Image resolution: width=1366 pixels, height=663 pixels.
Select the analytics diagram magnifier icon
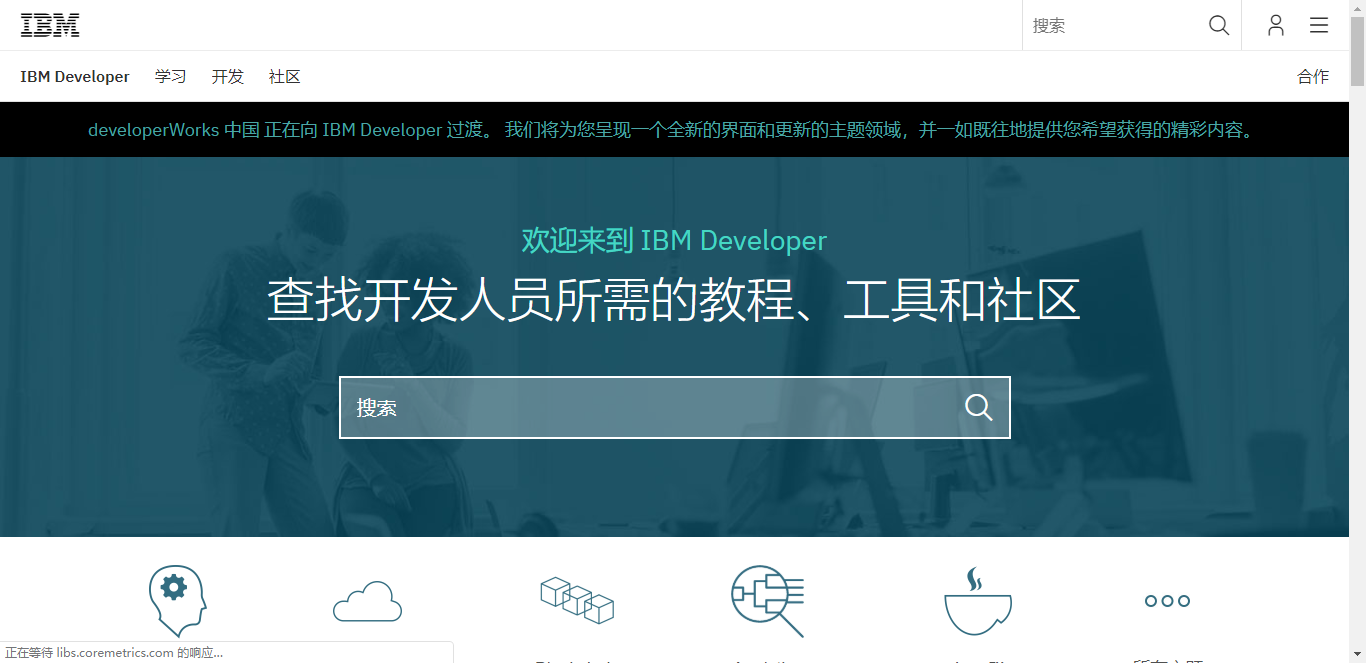pos(768,601)
